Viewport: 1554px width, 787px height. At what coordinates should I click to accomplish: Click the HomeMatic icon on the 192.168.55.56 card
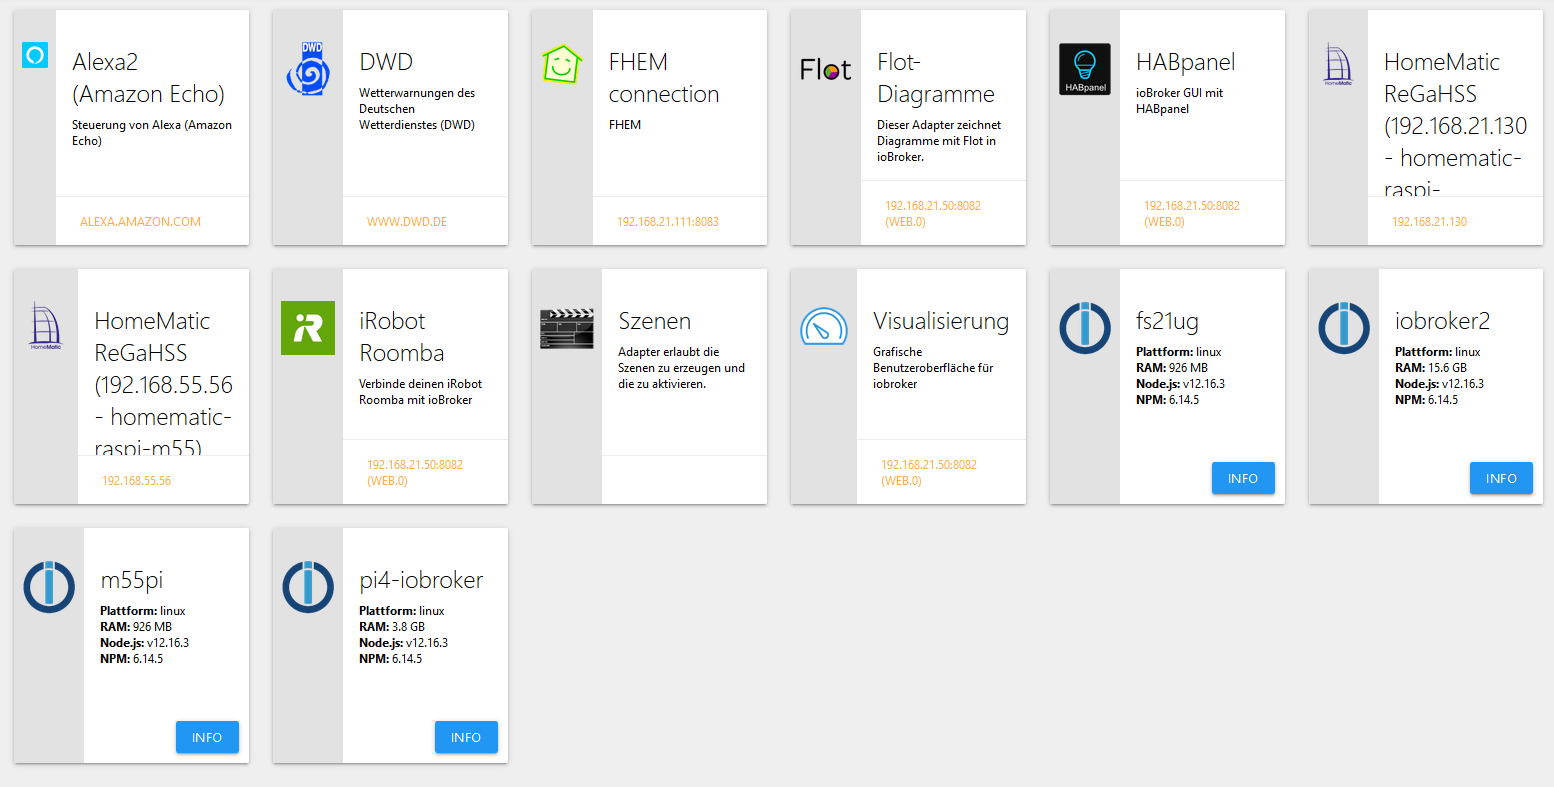tap(46, 326)
